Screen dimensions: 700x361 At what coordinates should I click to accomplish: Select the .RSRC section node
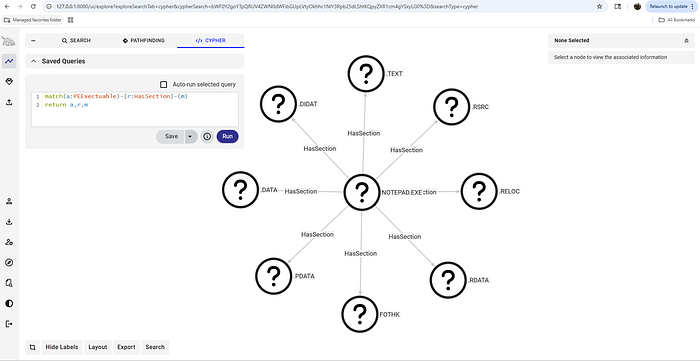[451, 107]
